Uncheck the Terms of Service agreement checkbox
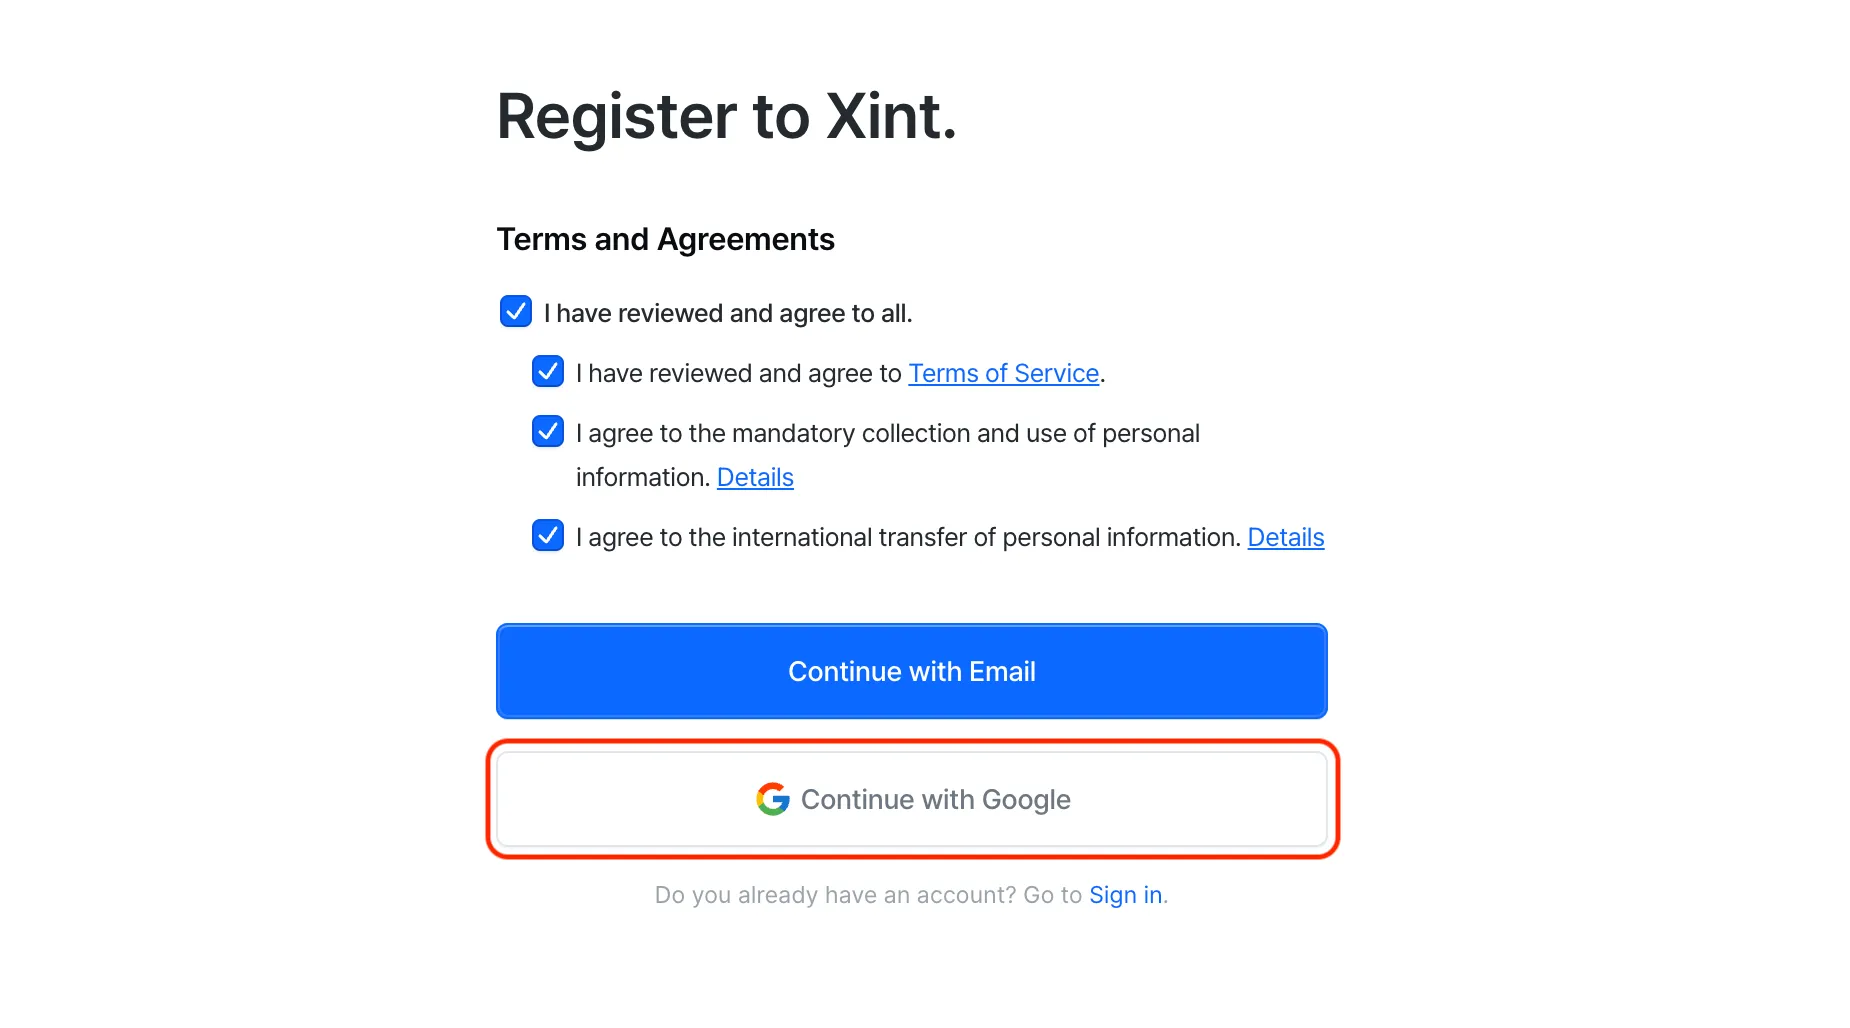 (548, 372)
